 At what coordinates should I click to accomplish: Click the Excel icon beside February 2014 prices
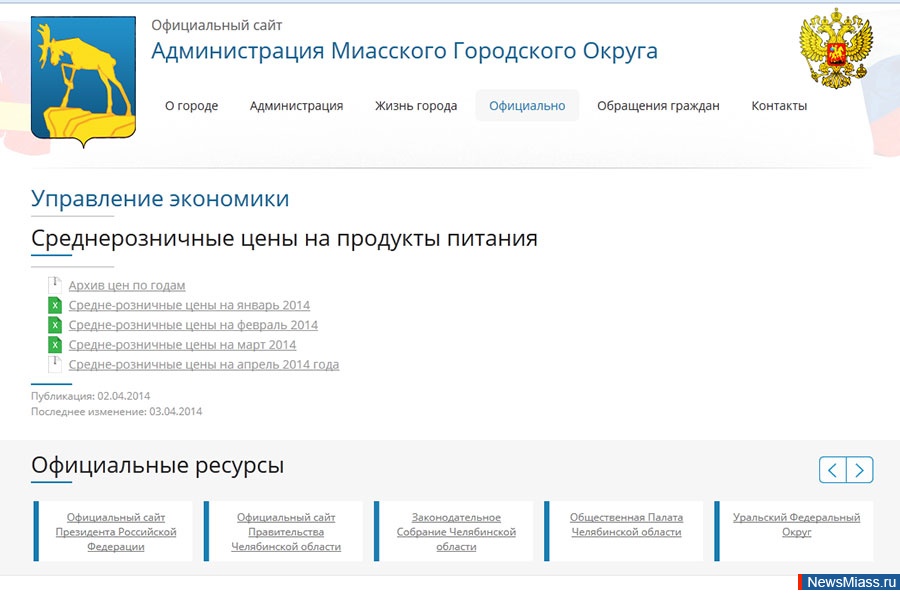[55, 325]
